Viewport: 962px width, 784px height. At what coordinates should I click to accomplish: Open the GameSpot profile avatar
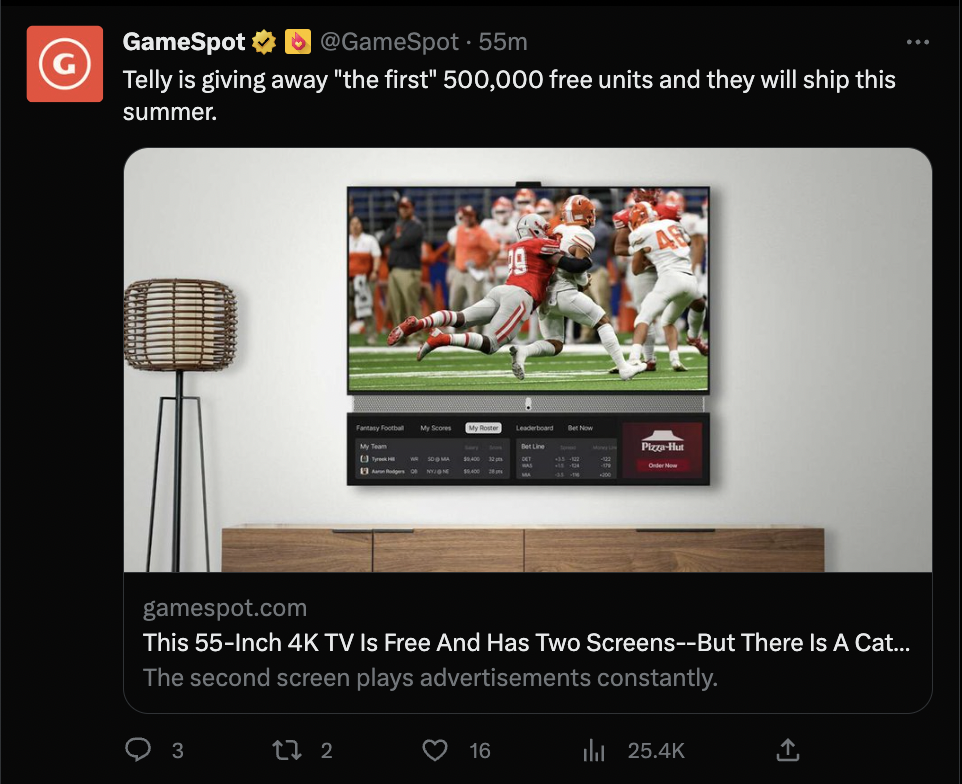65,64
